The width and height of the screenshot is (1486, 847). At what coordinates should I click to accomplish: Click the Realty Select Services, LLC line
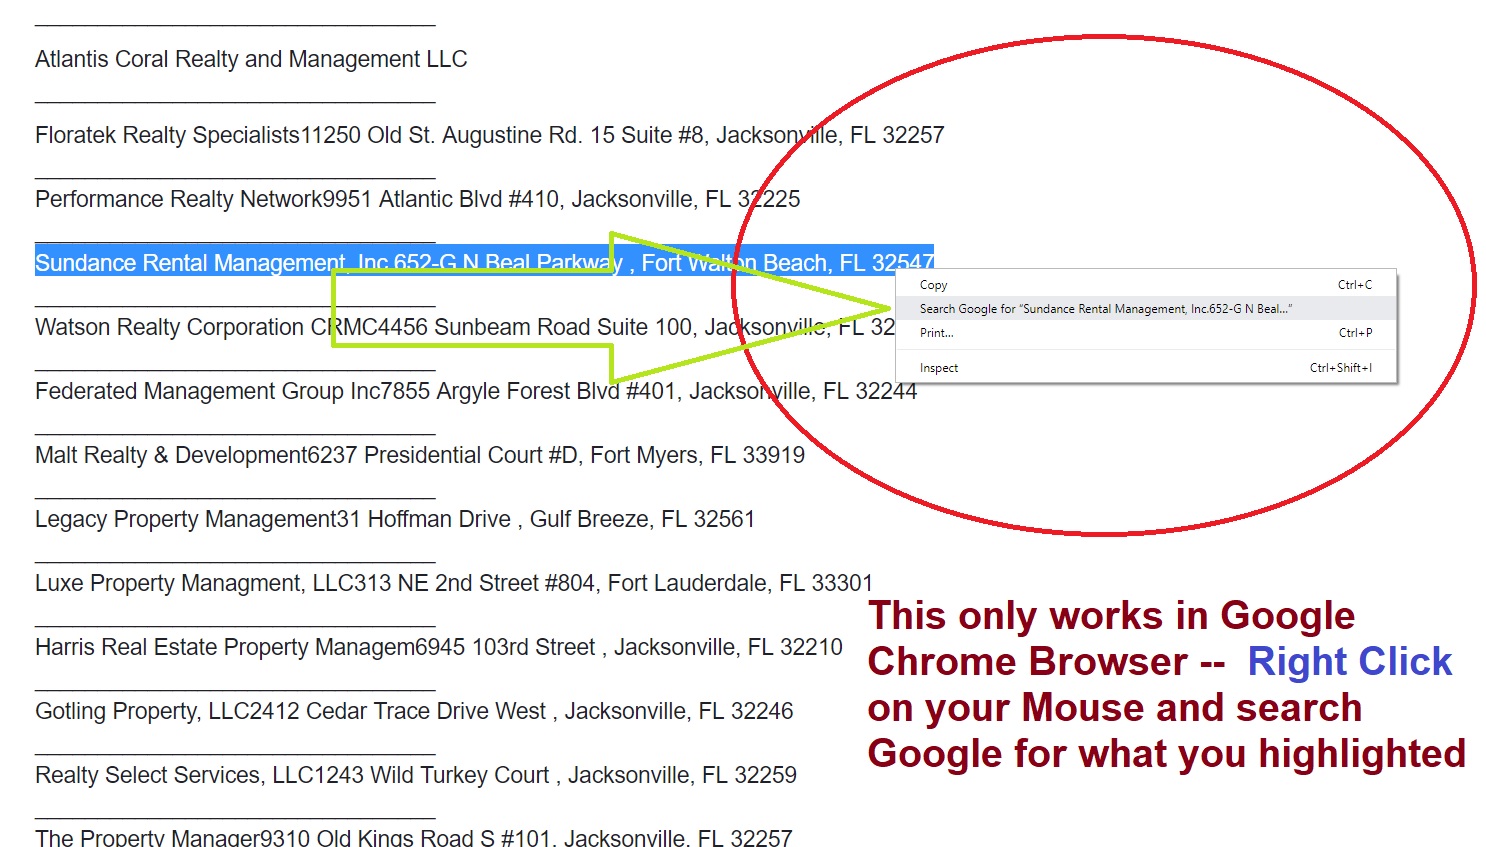[416, 775]
